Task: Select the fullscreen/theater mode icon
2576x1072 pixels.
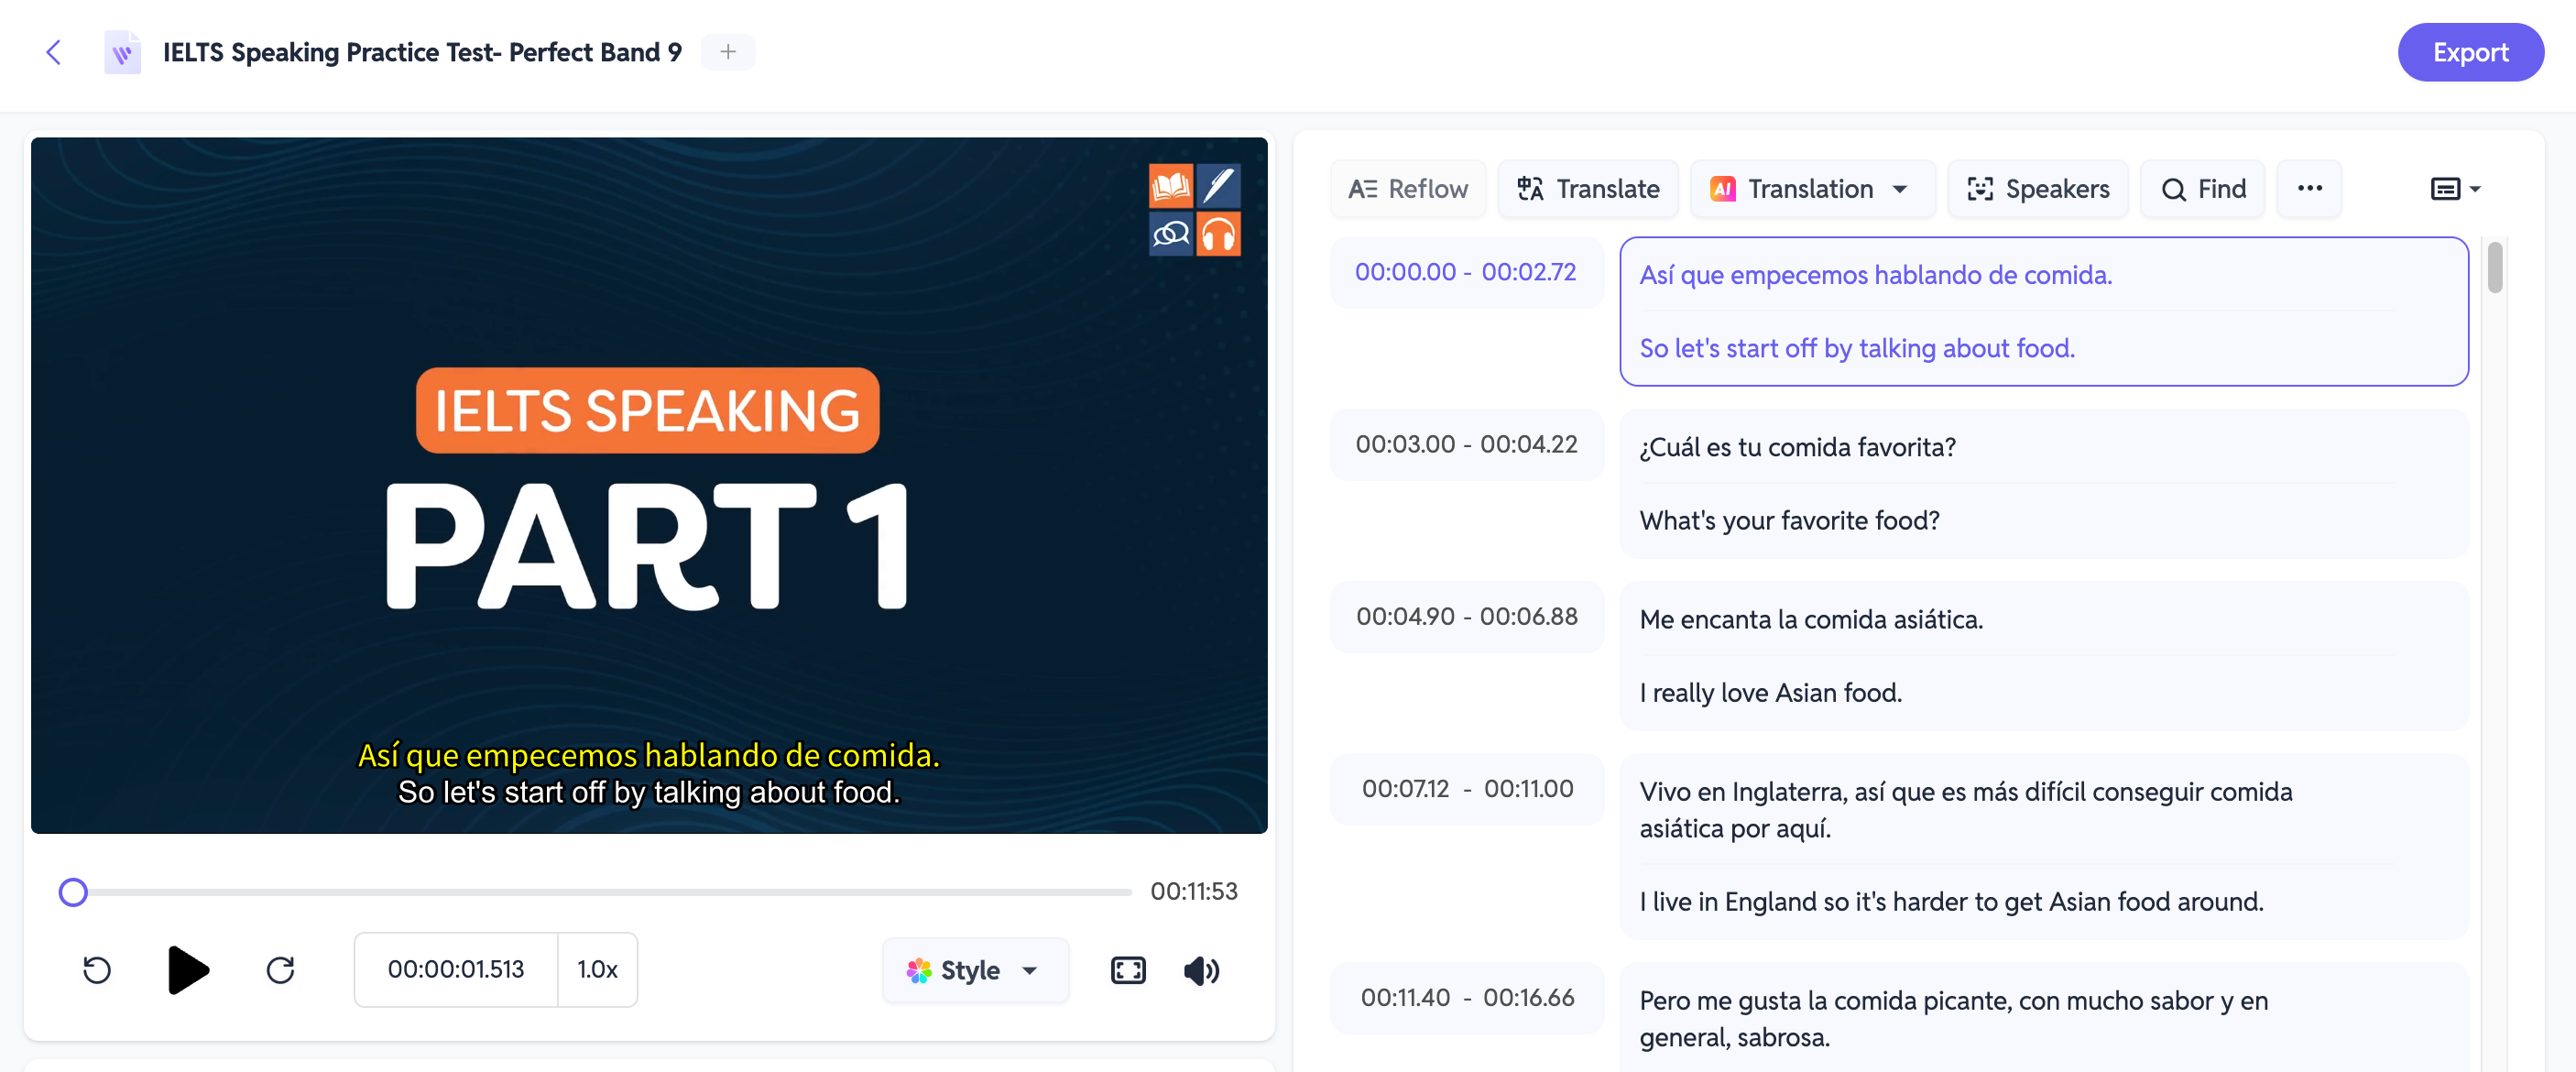Action: click(x=1127, y=968)
